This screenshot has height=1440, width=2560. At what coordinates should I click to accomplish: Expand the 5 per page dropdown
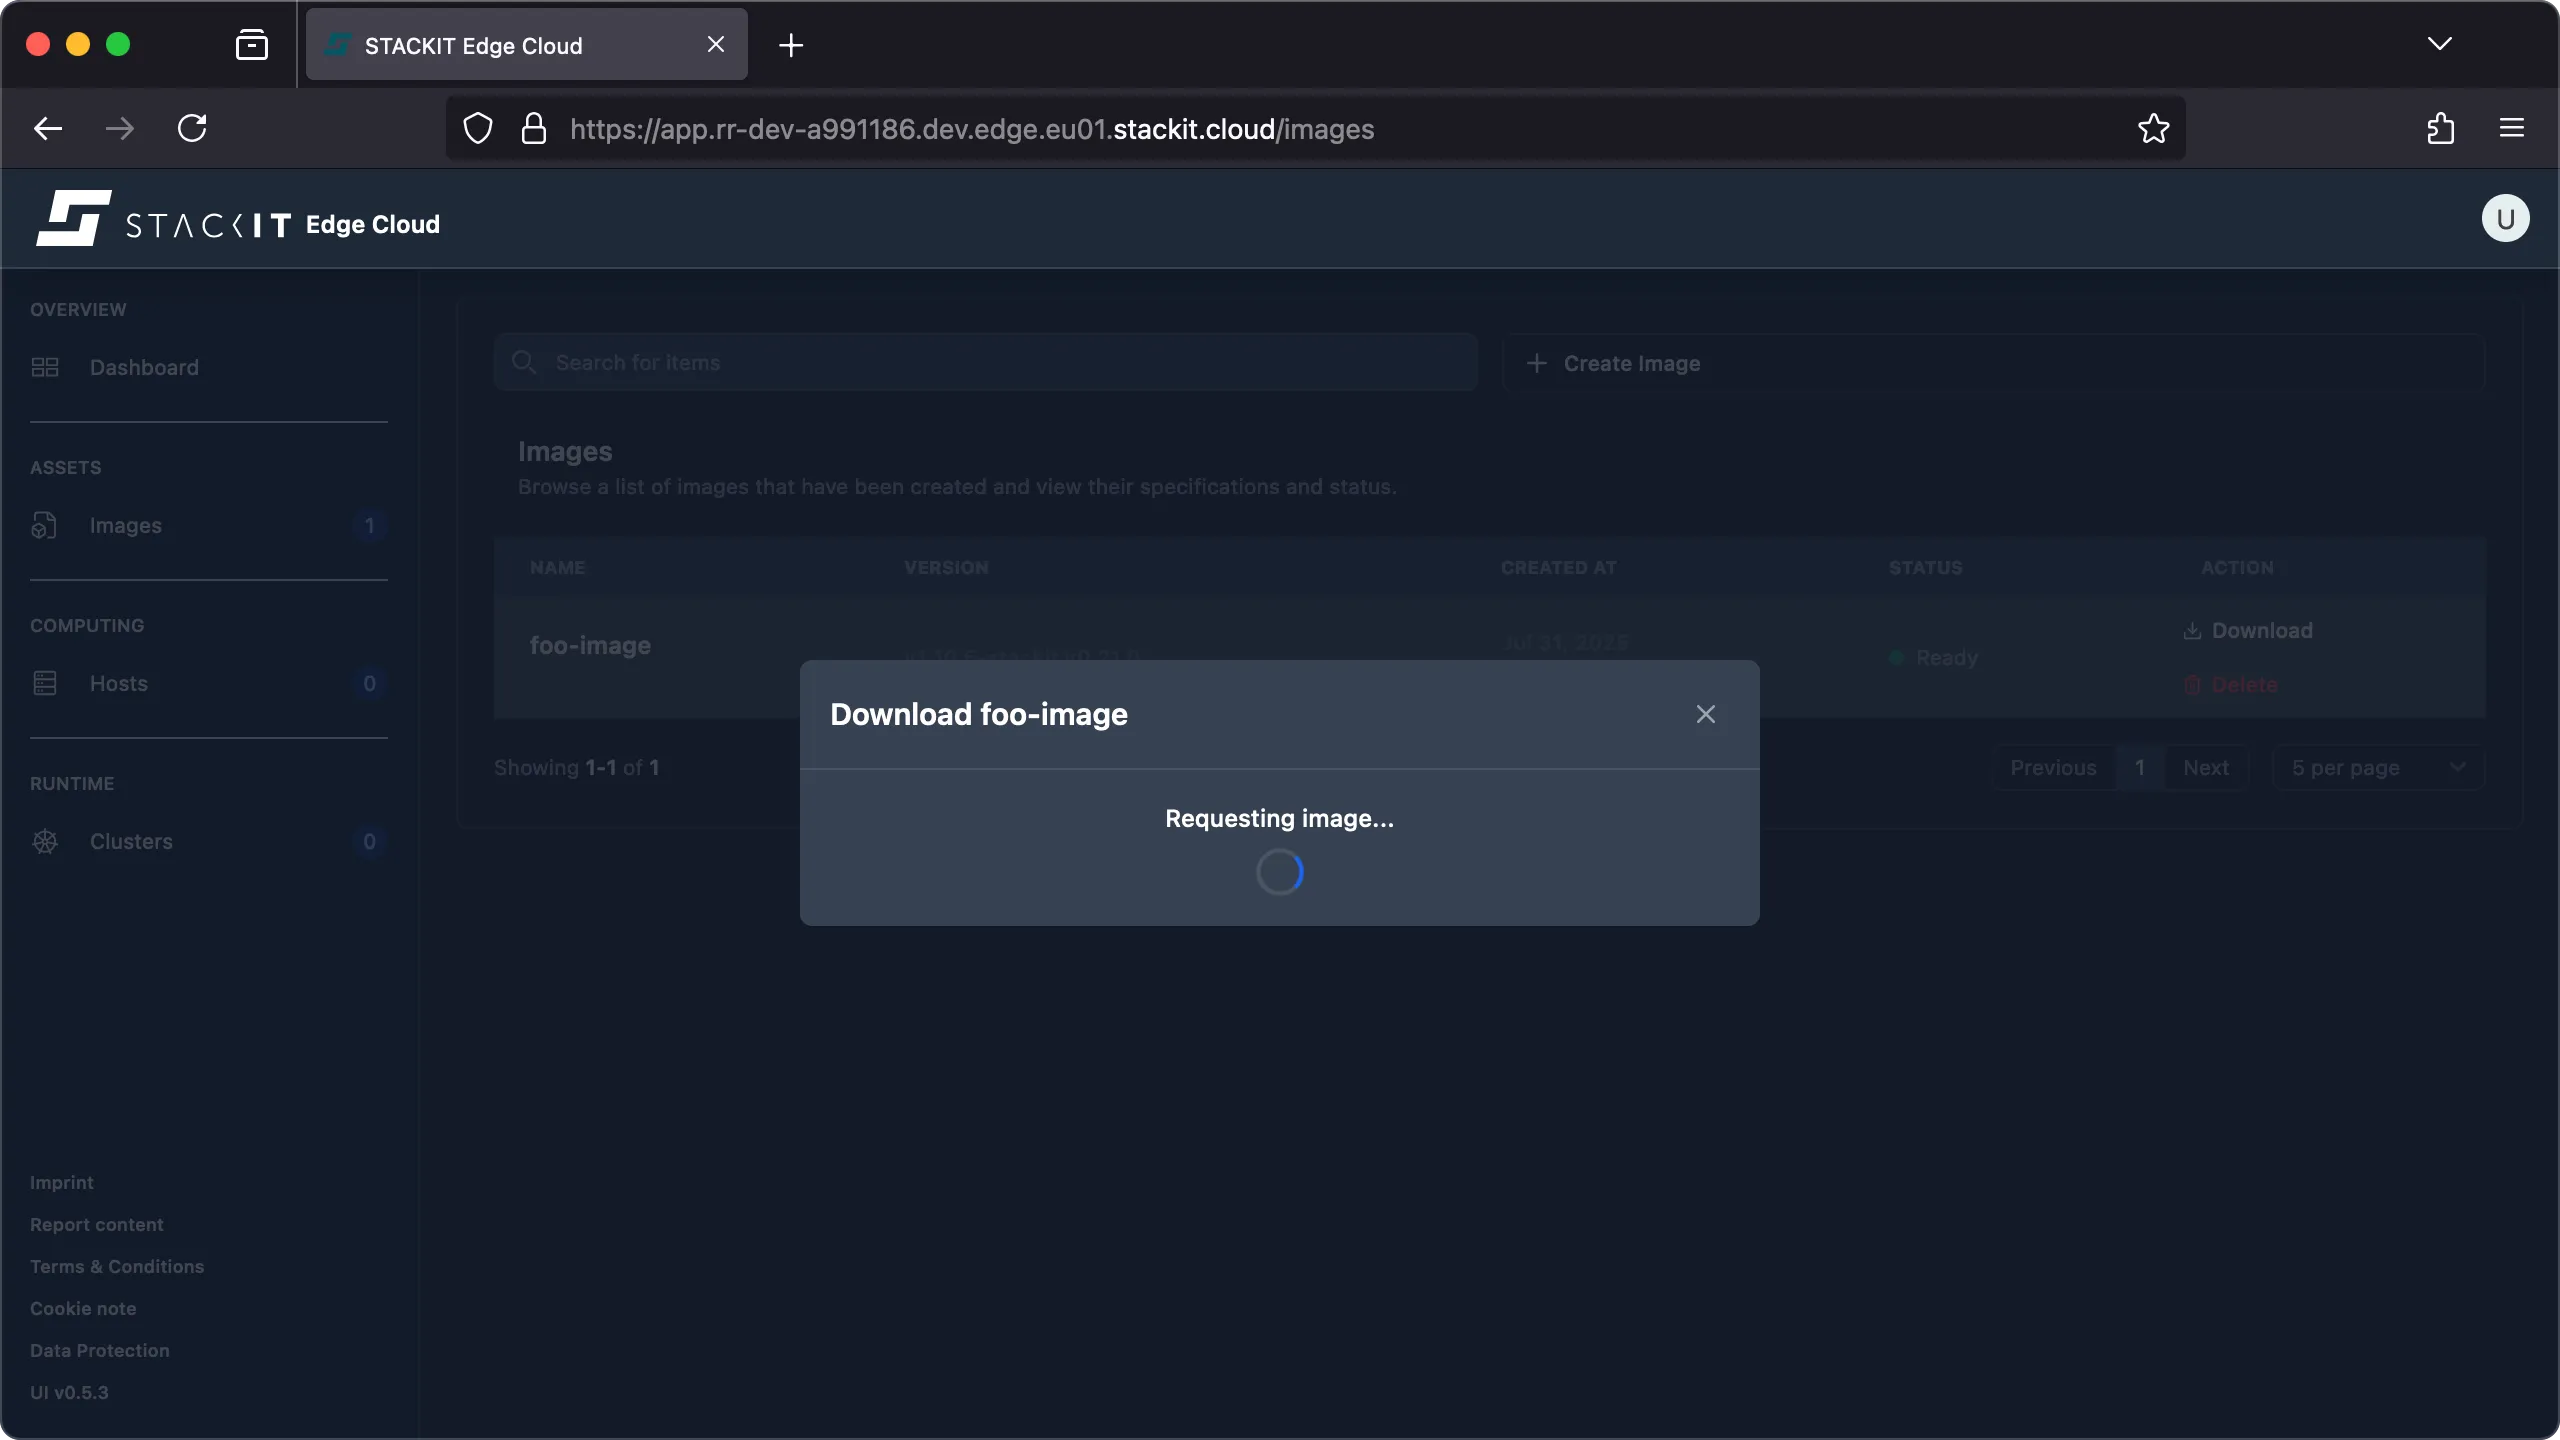click(2376, 767)
